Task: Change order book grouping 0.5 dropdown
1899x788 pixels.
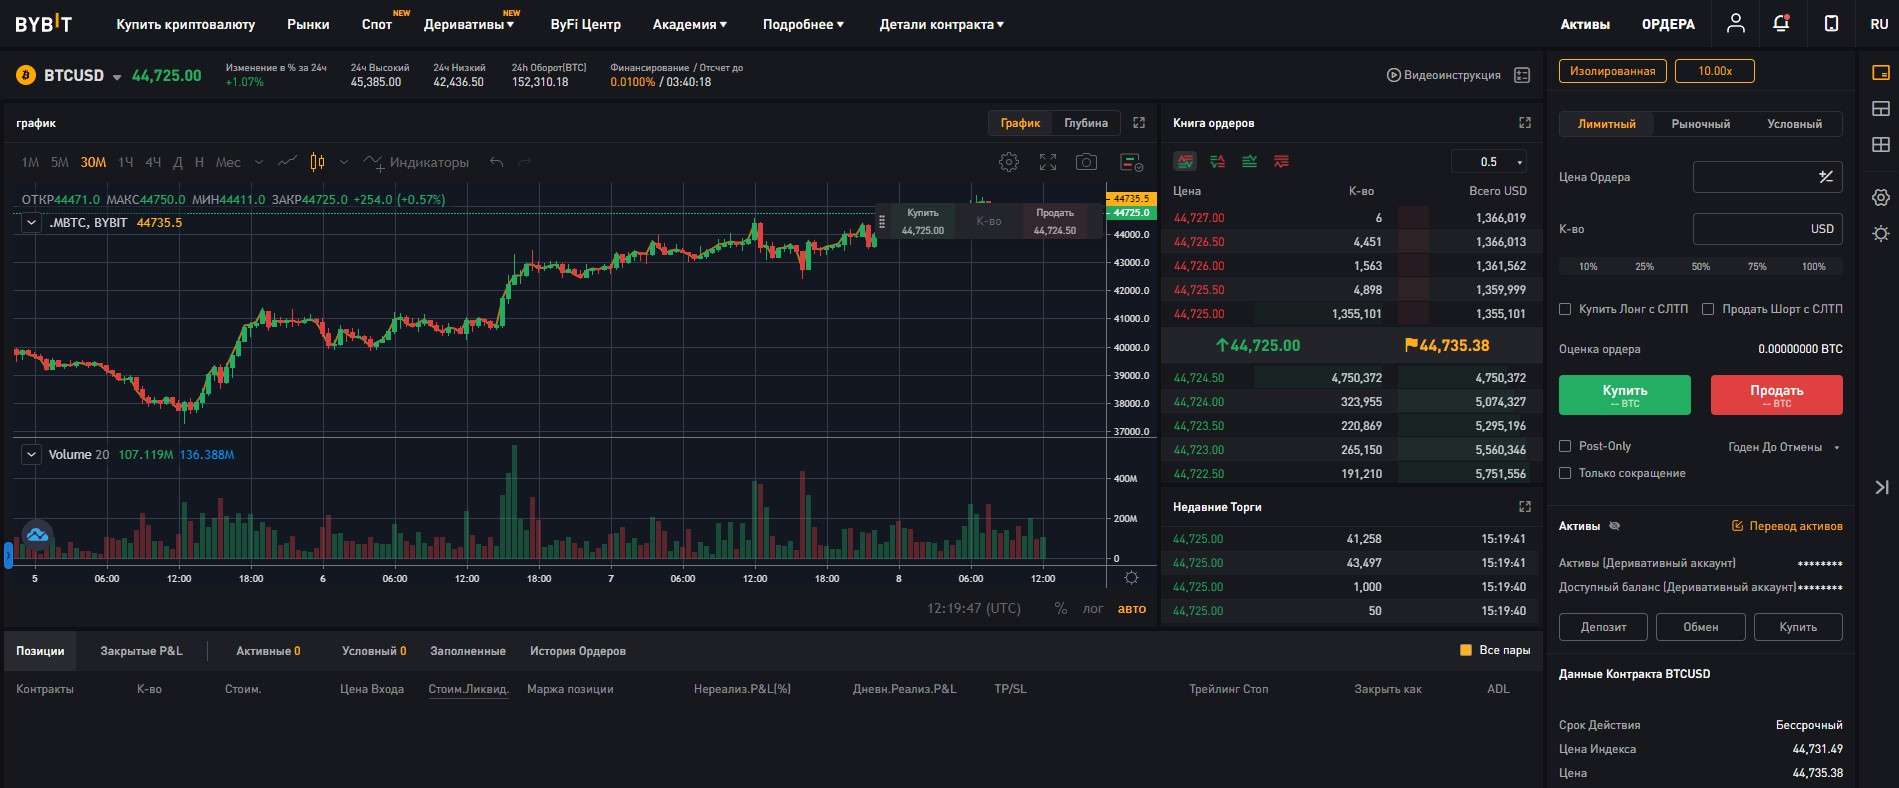Action: 1490,162
